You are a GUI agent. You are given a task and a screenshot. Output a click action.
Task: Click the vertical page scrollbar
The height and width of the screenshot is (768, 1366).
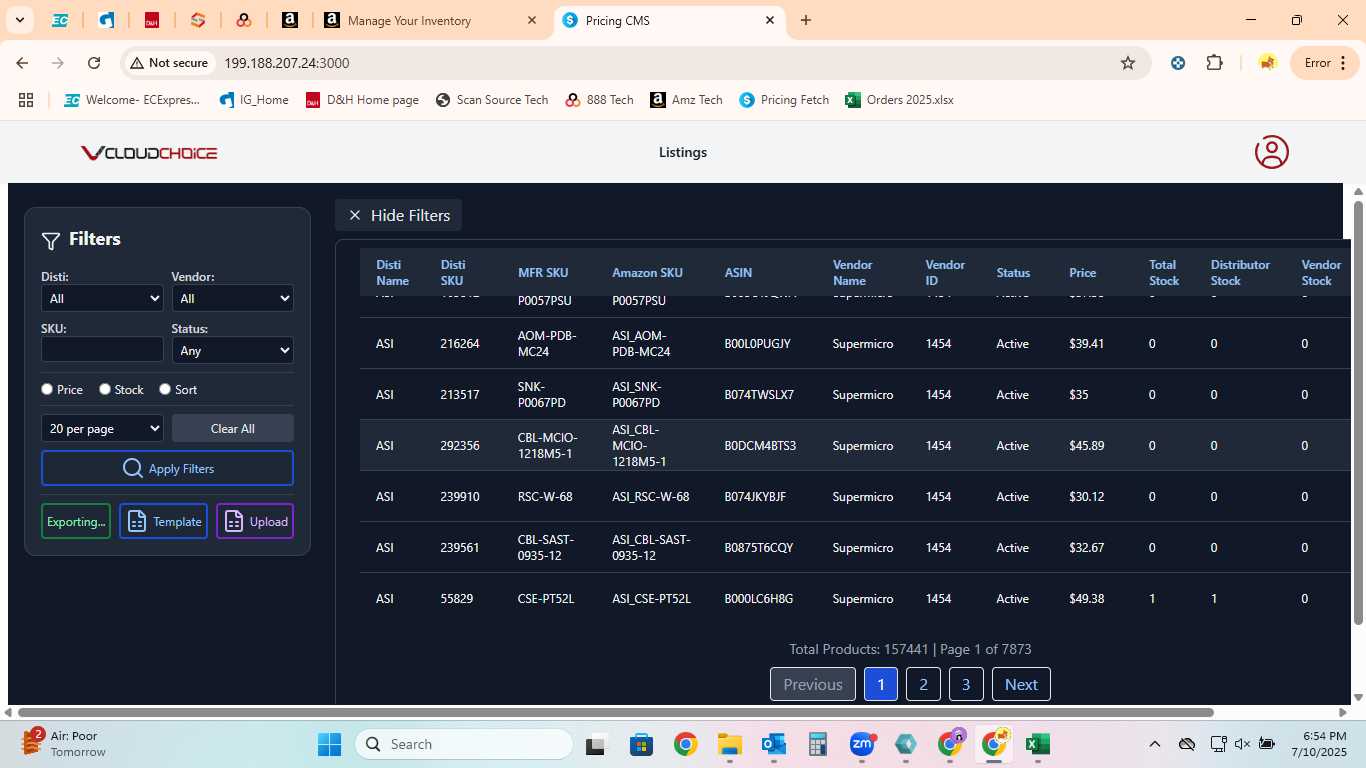pos(1358,412)
